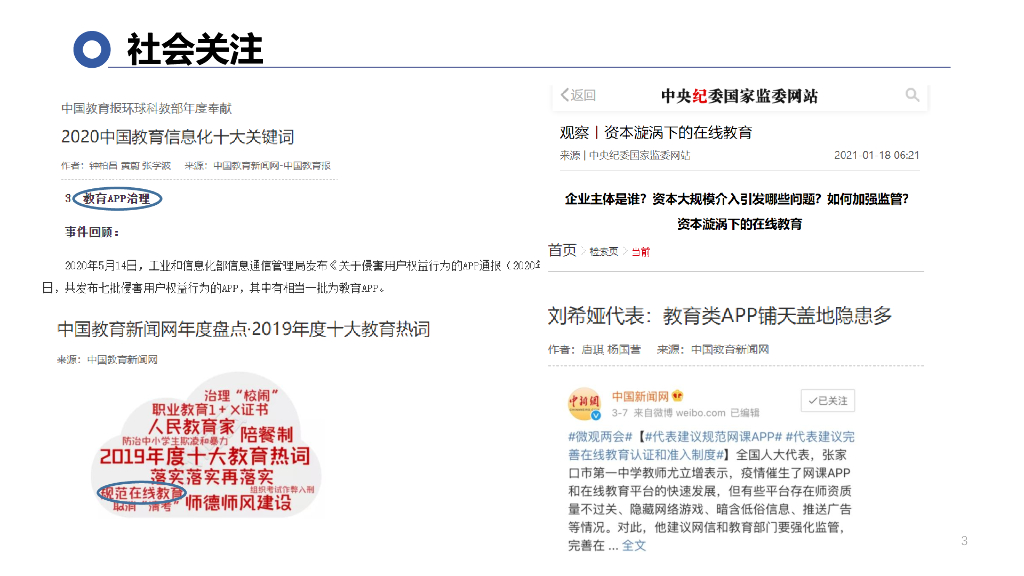The width and height of the screenshot is (1024, 576).
Task: Click the 师德师风建设 phrase in word cloud
Action: 238,502
